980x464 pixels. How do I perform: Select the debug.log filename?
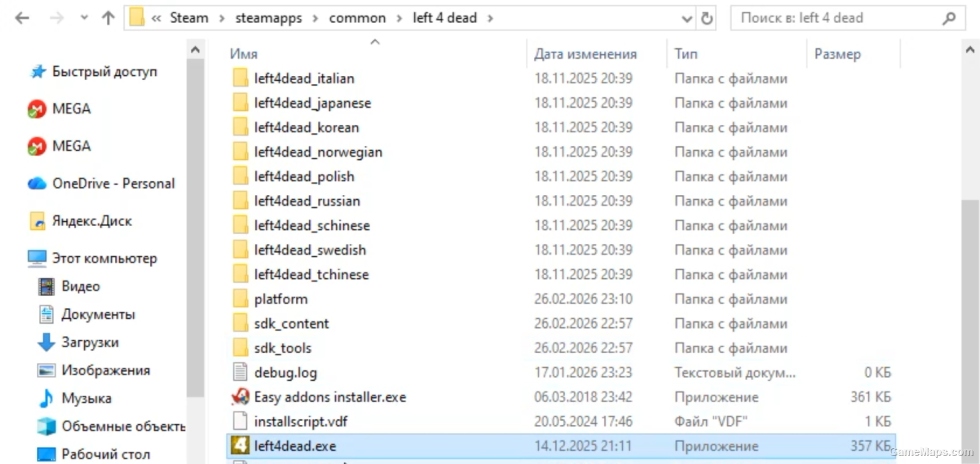coord(286,373)
